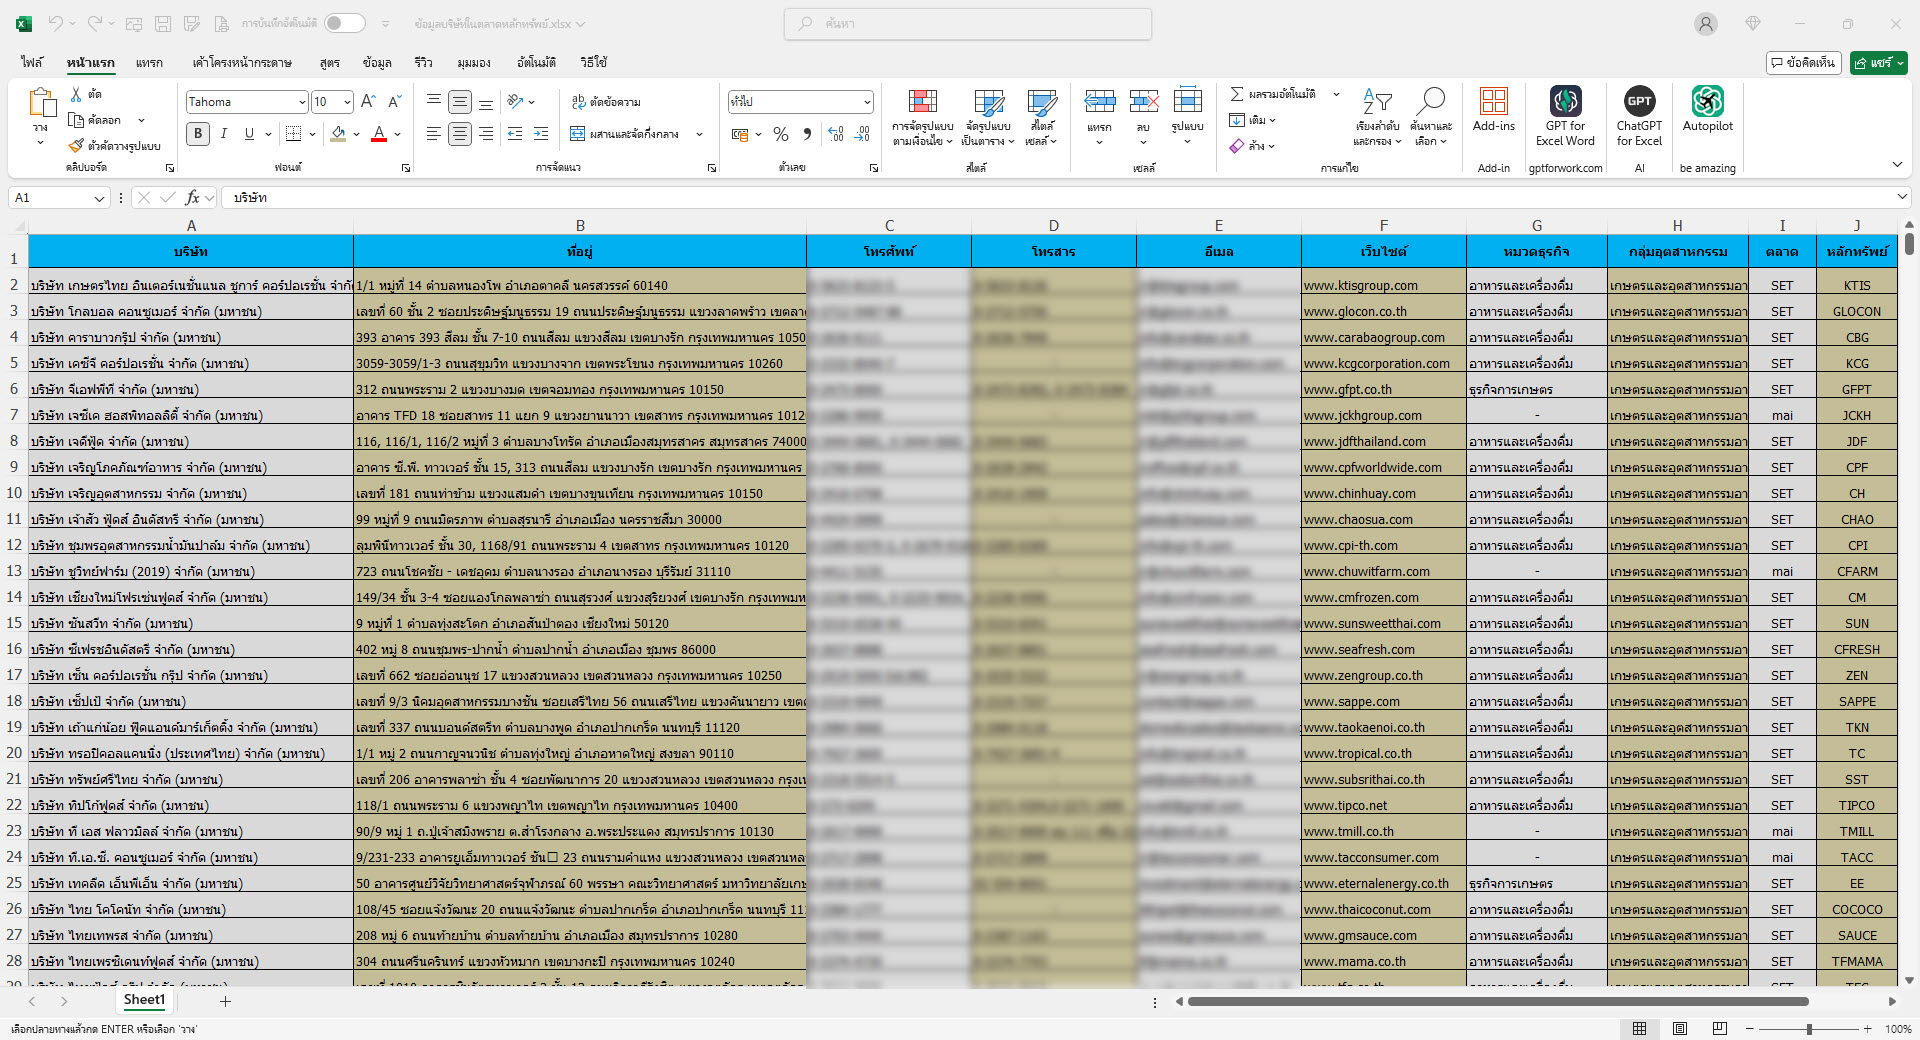Switch to the Formulas tab
The width and height of the screenshot is (1920, 1040).
pyautogui.click(x=330, y=62)
